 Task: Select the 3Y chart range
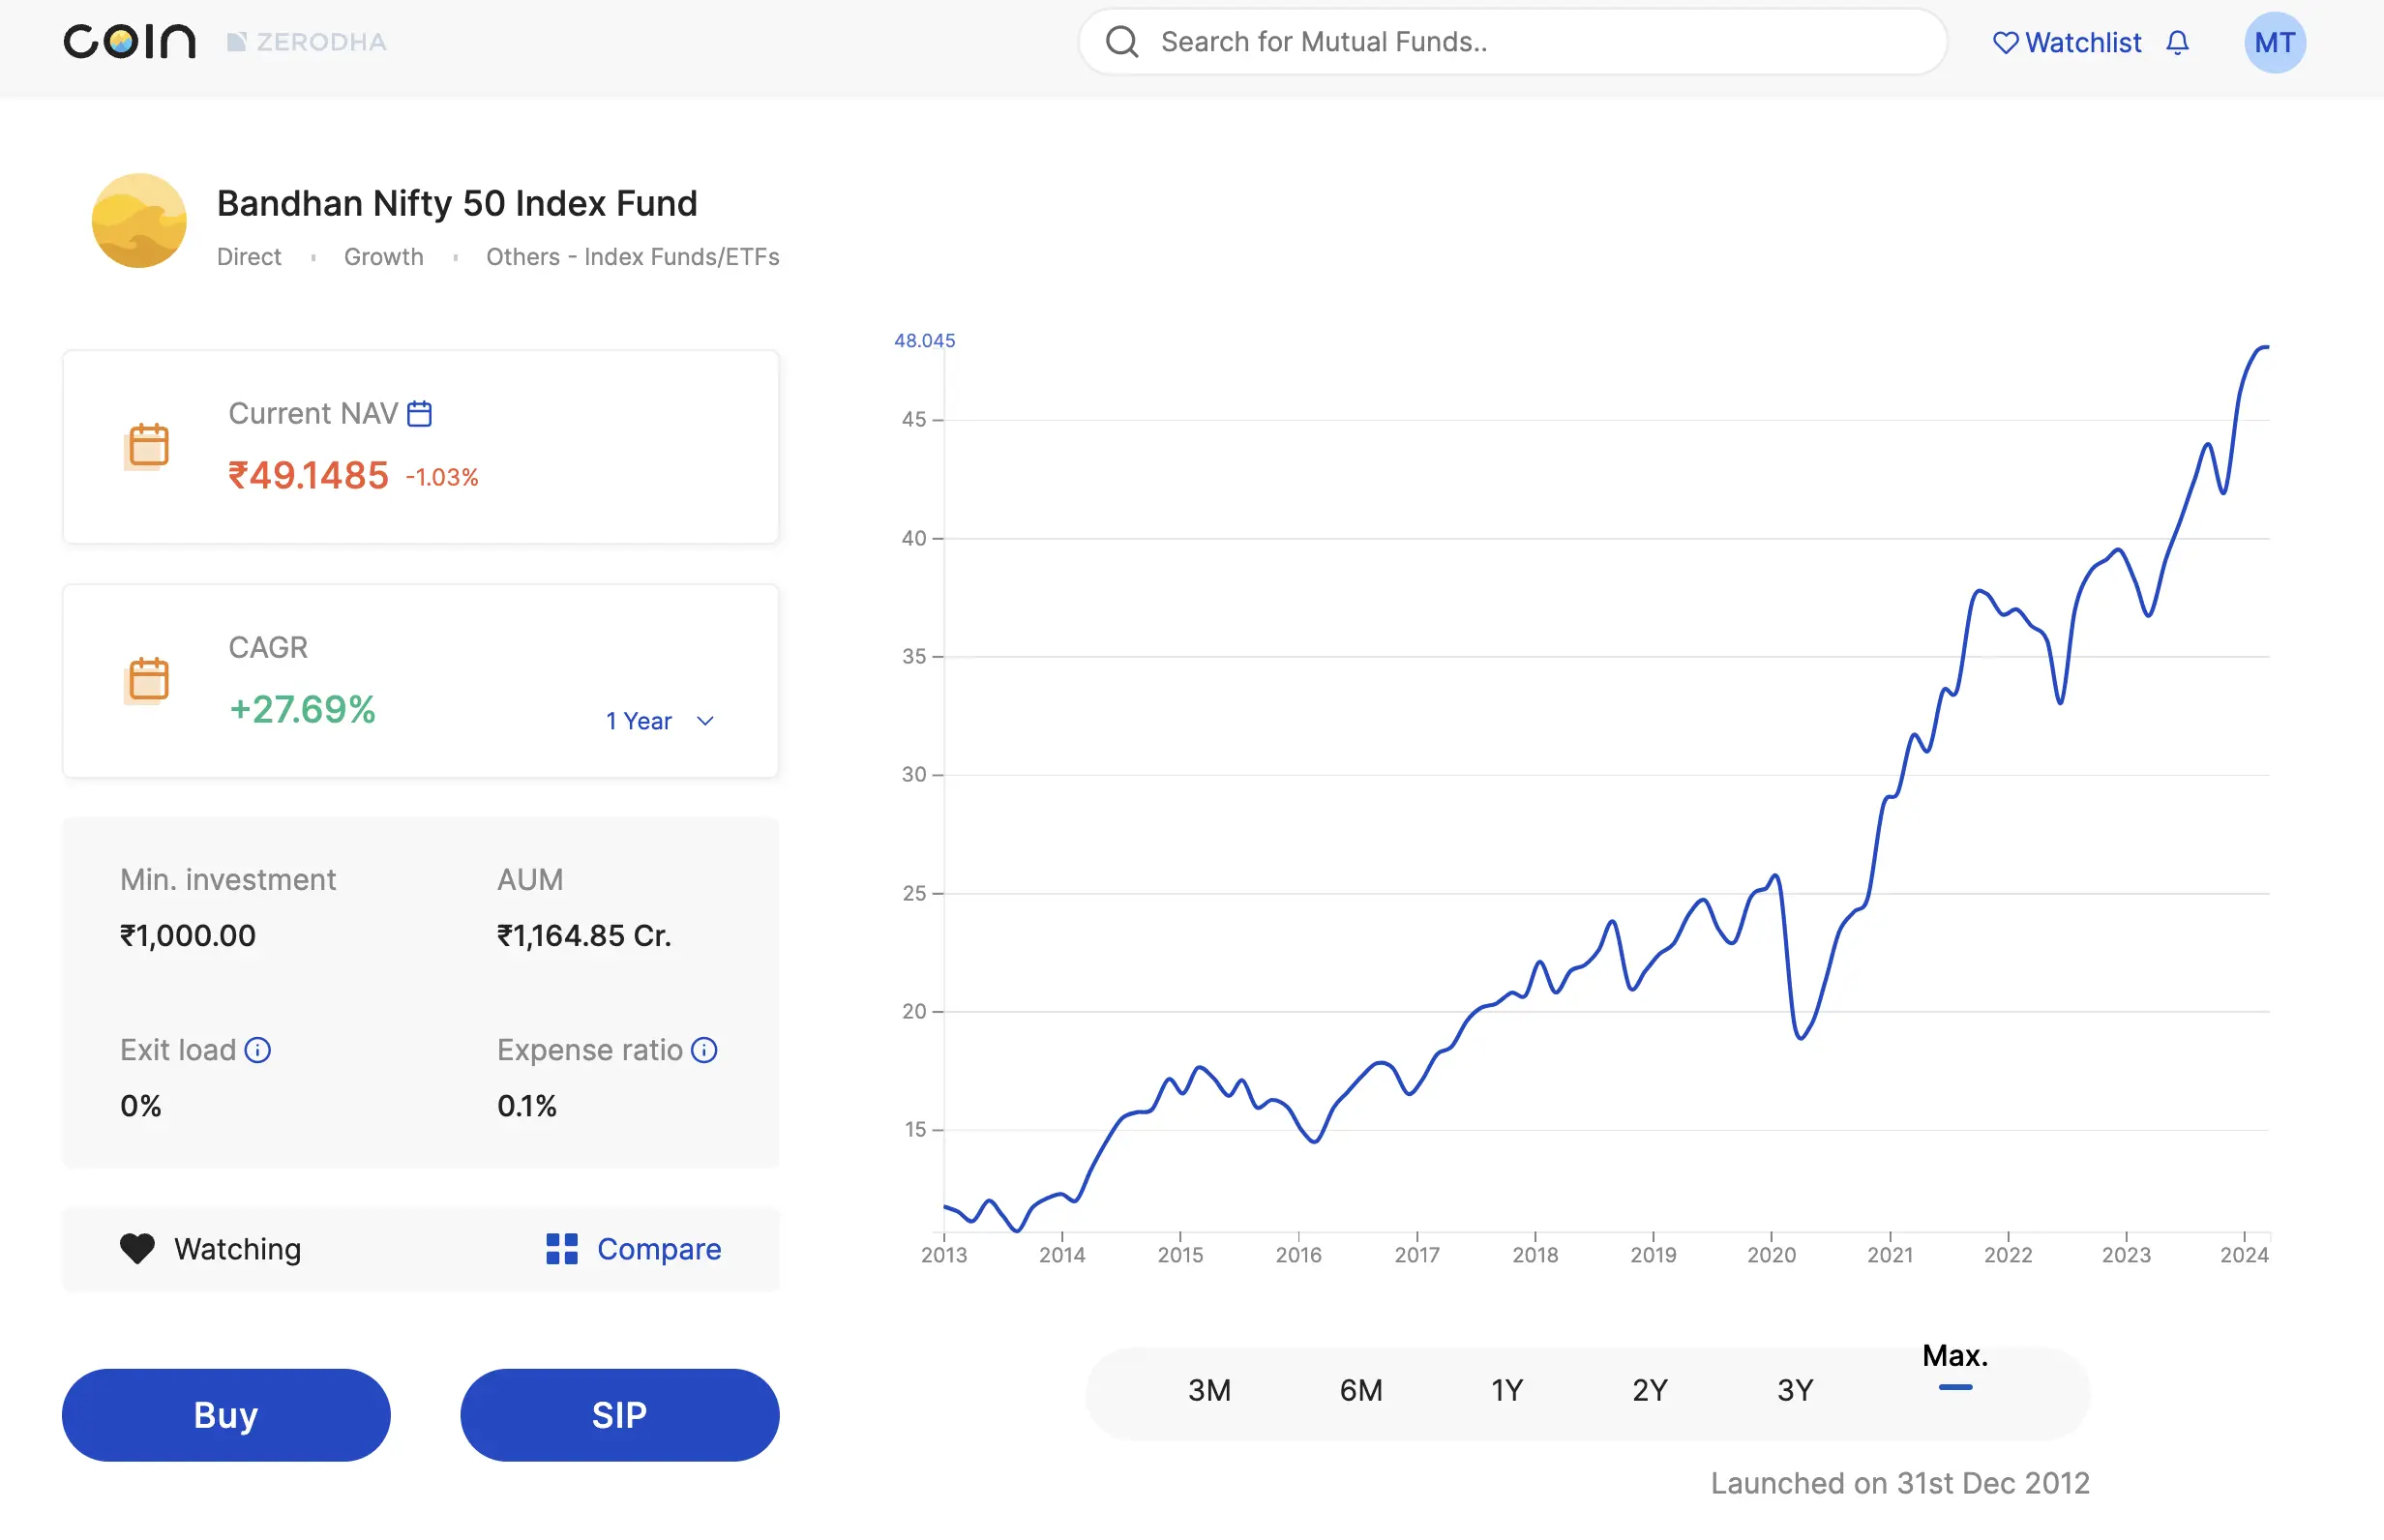(1795, 1390)
